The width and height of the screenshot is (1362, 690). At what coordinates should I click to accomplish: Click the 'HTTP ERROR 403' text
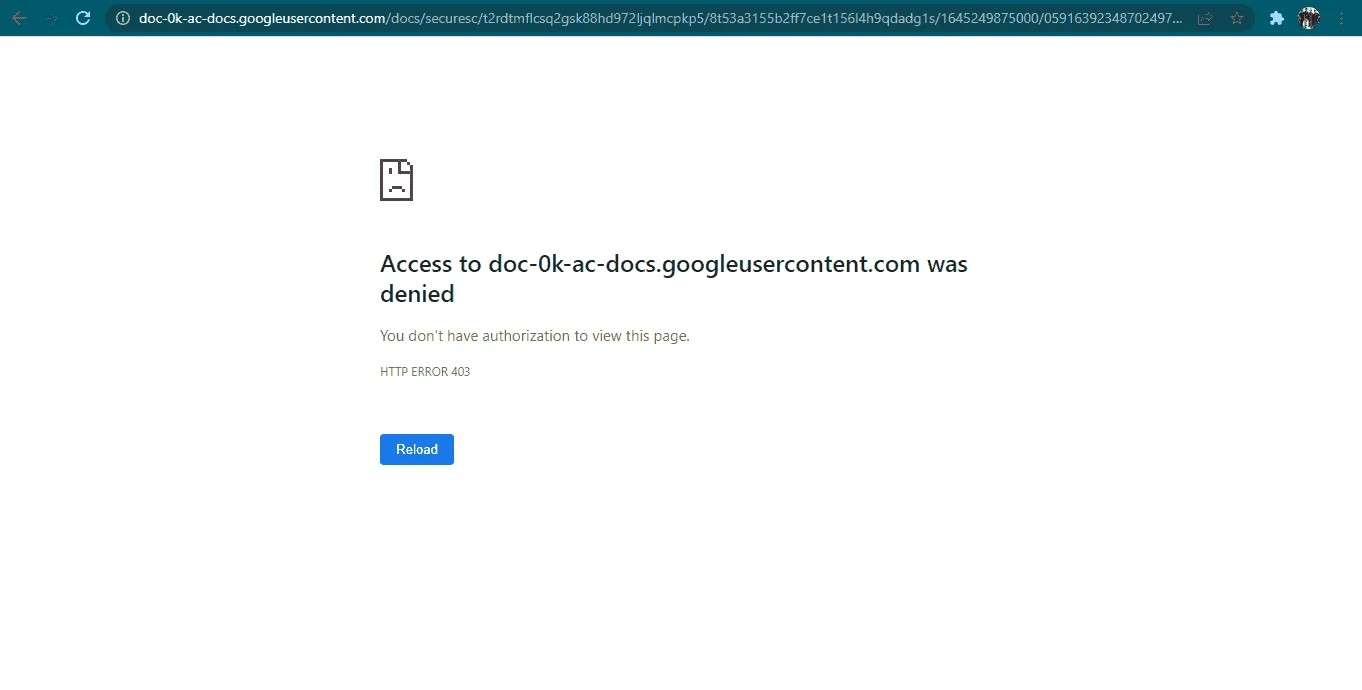click(425, 372)
